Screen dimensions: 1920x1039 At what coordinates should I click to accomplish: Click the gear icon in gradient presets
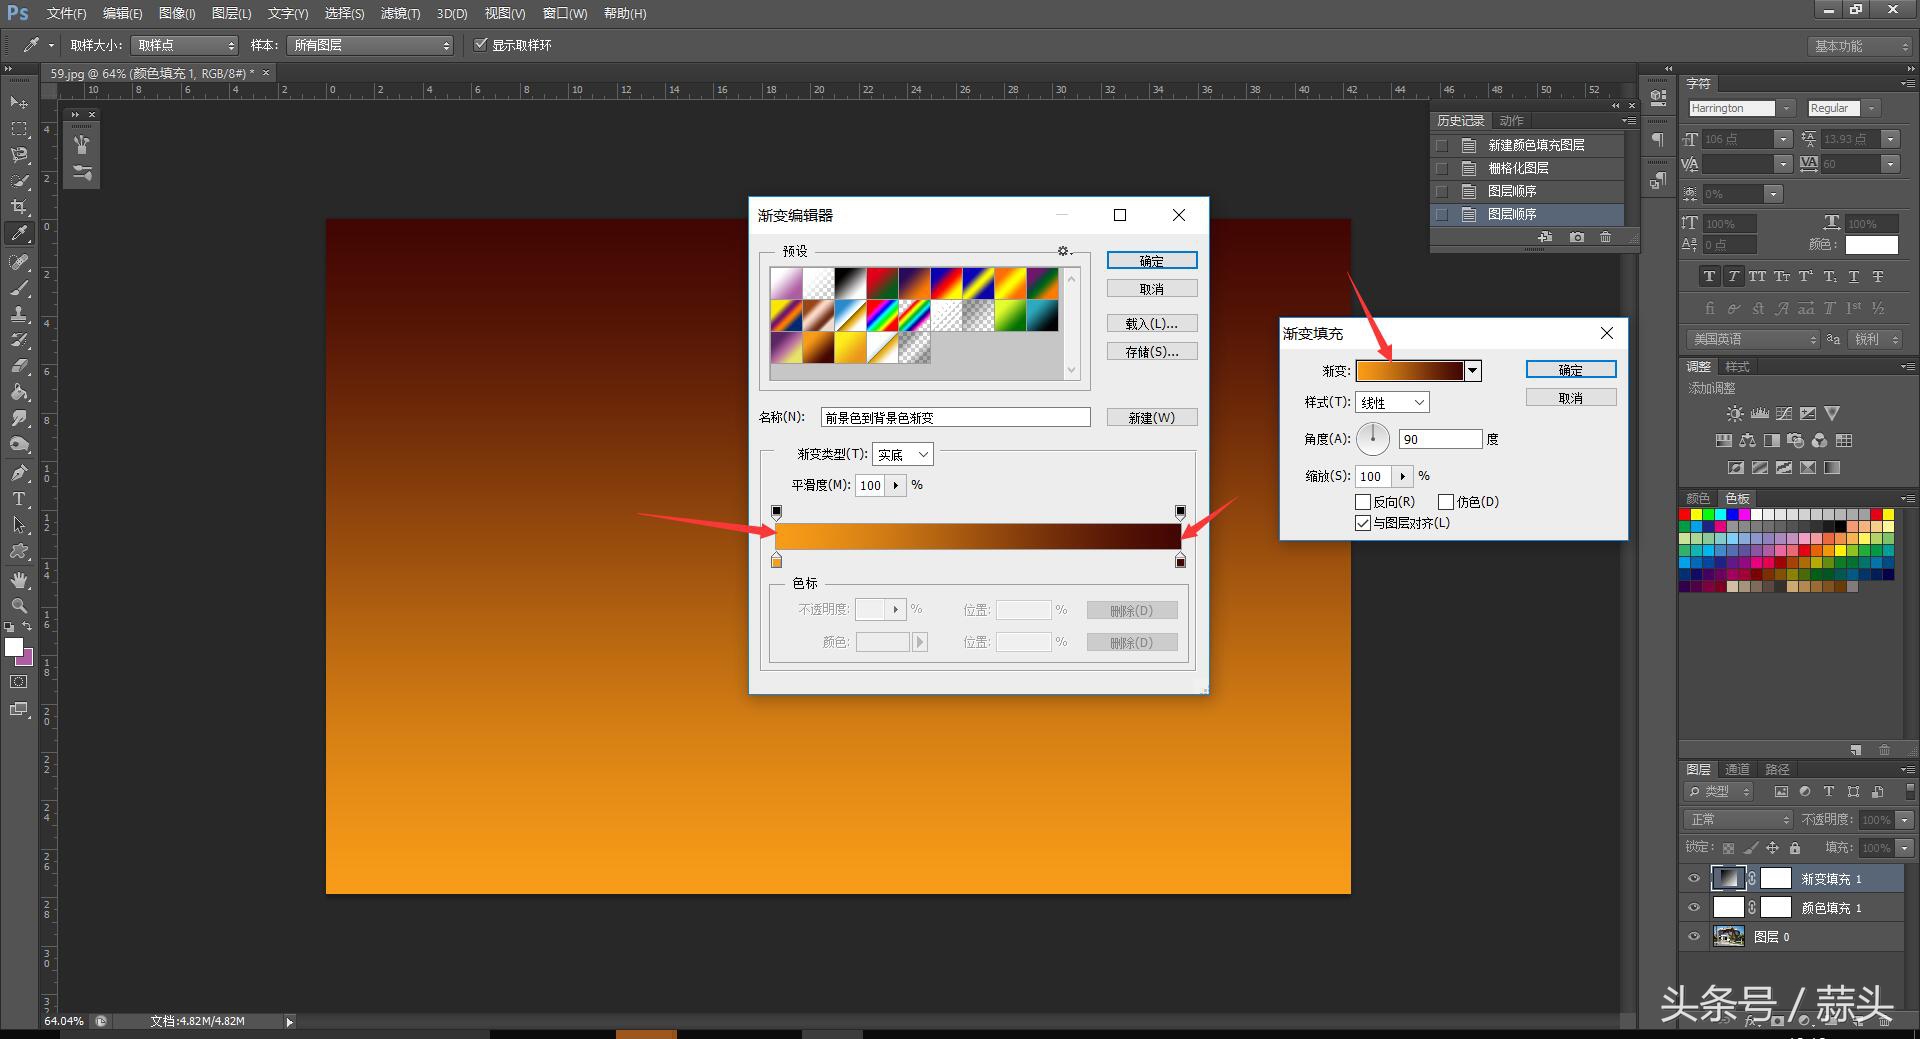[x=1063, y=251]
